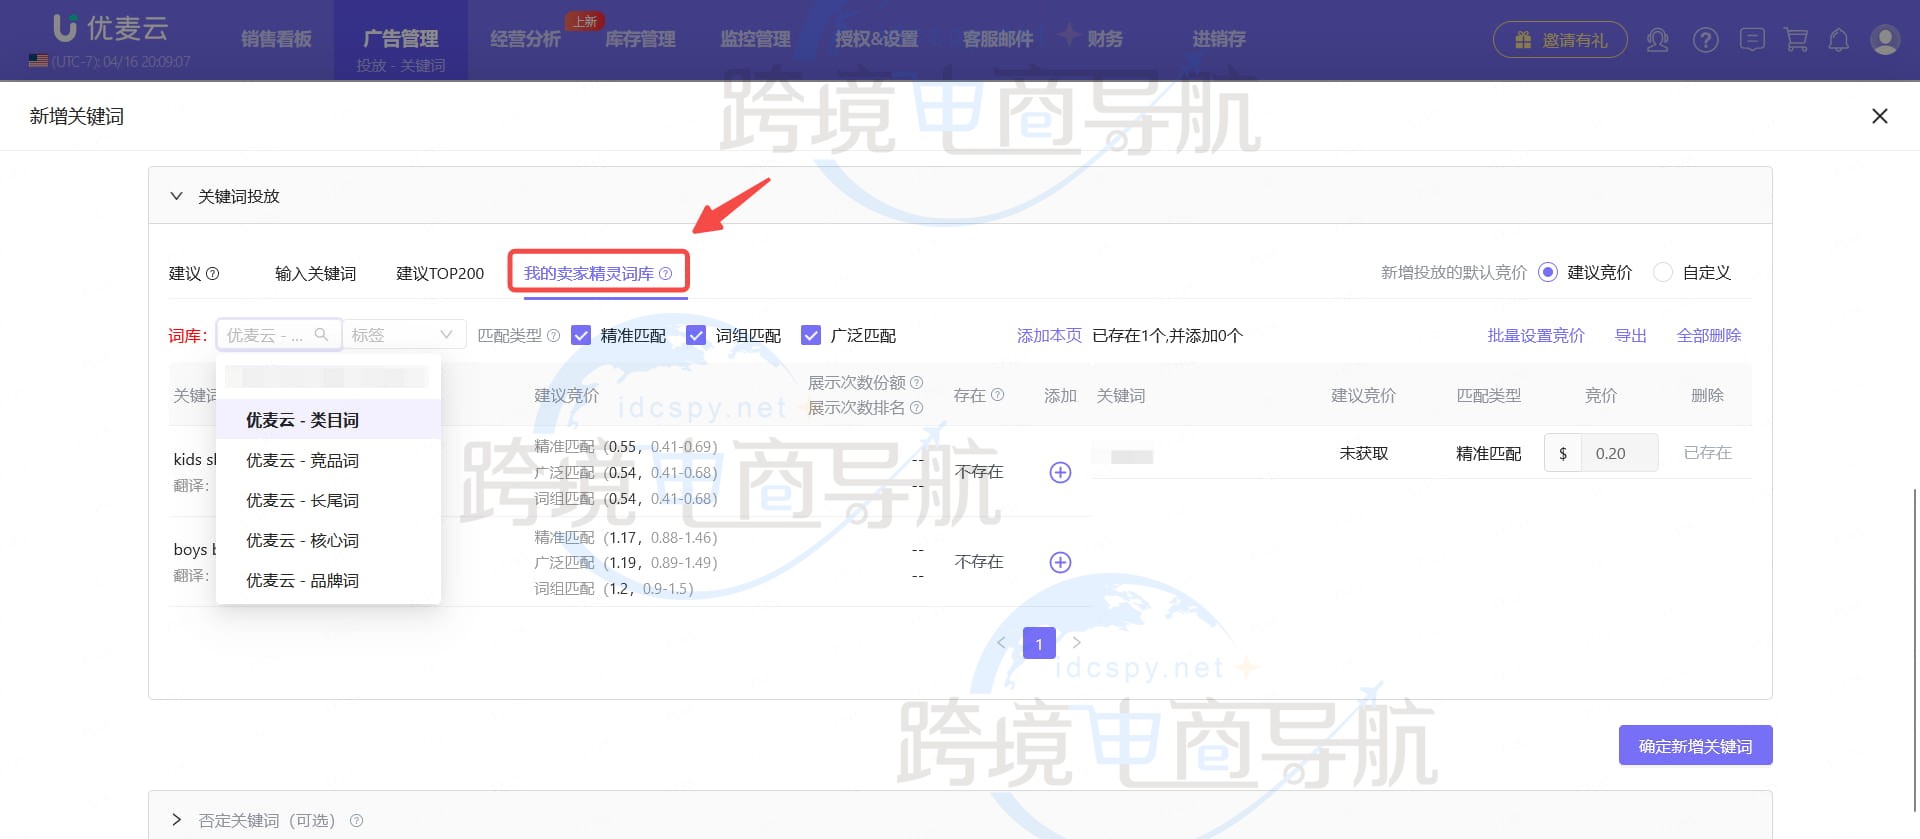
Task: Add the kids keyword with plus icon
Action: pos(1060,472)
